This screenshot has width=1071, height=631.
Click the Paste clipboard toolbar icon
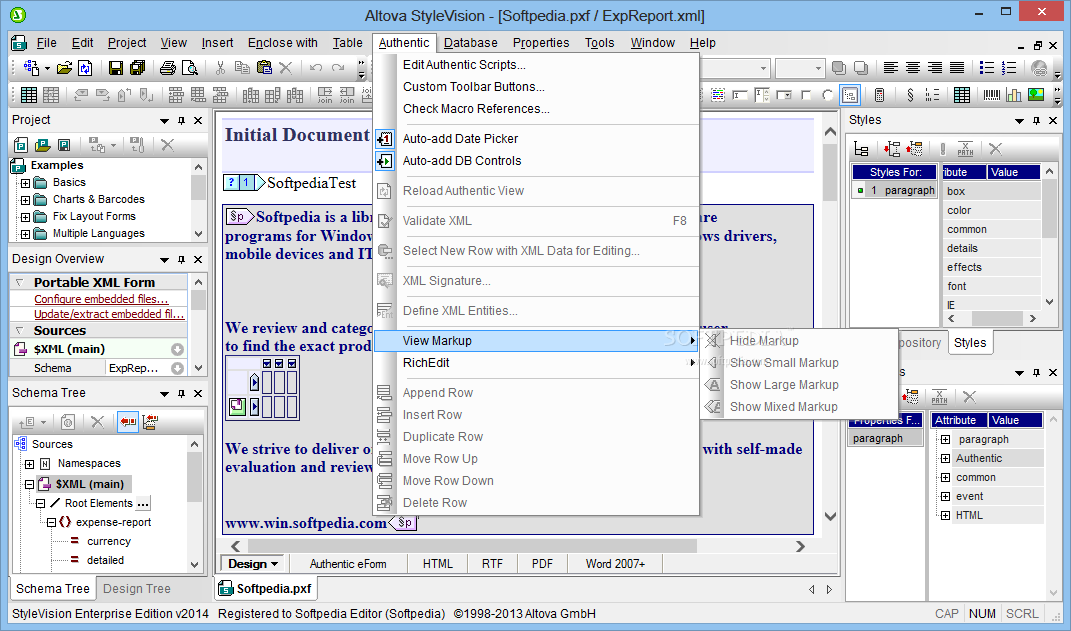[264, 68]
